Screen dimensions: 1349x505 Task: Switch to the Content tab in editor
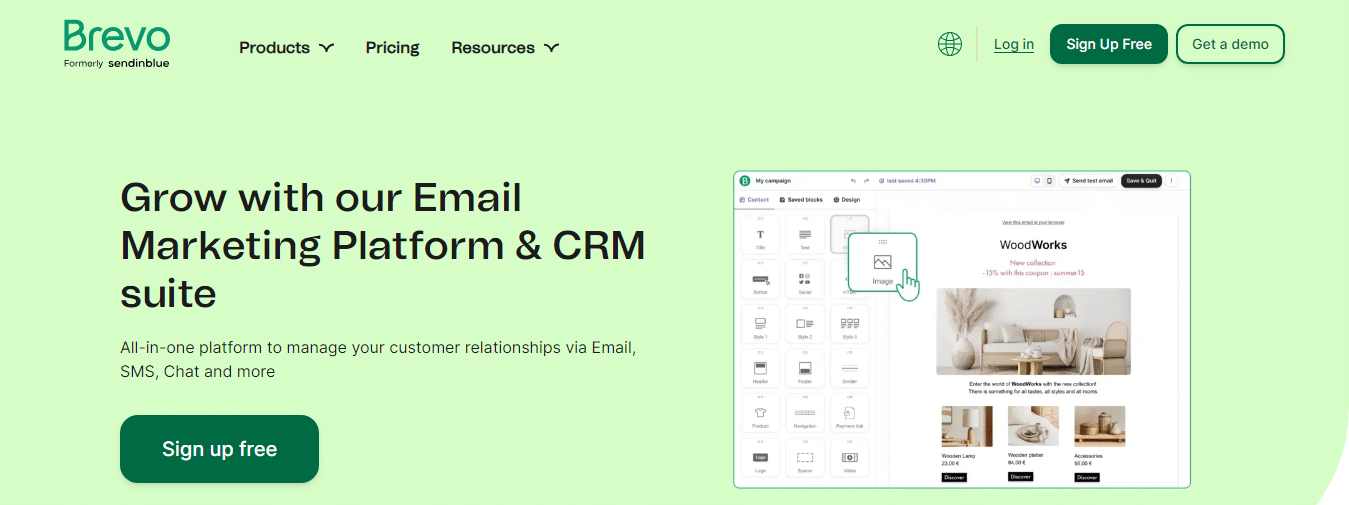(x=754, y=200)
